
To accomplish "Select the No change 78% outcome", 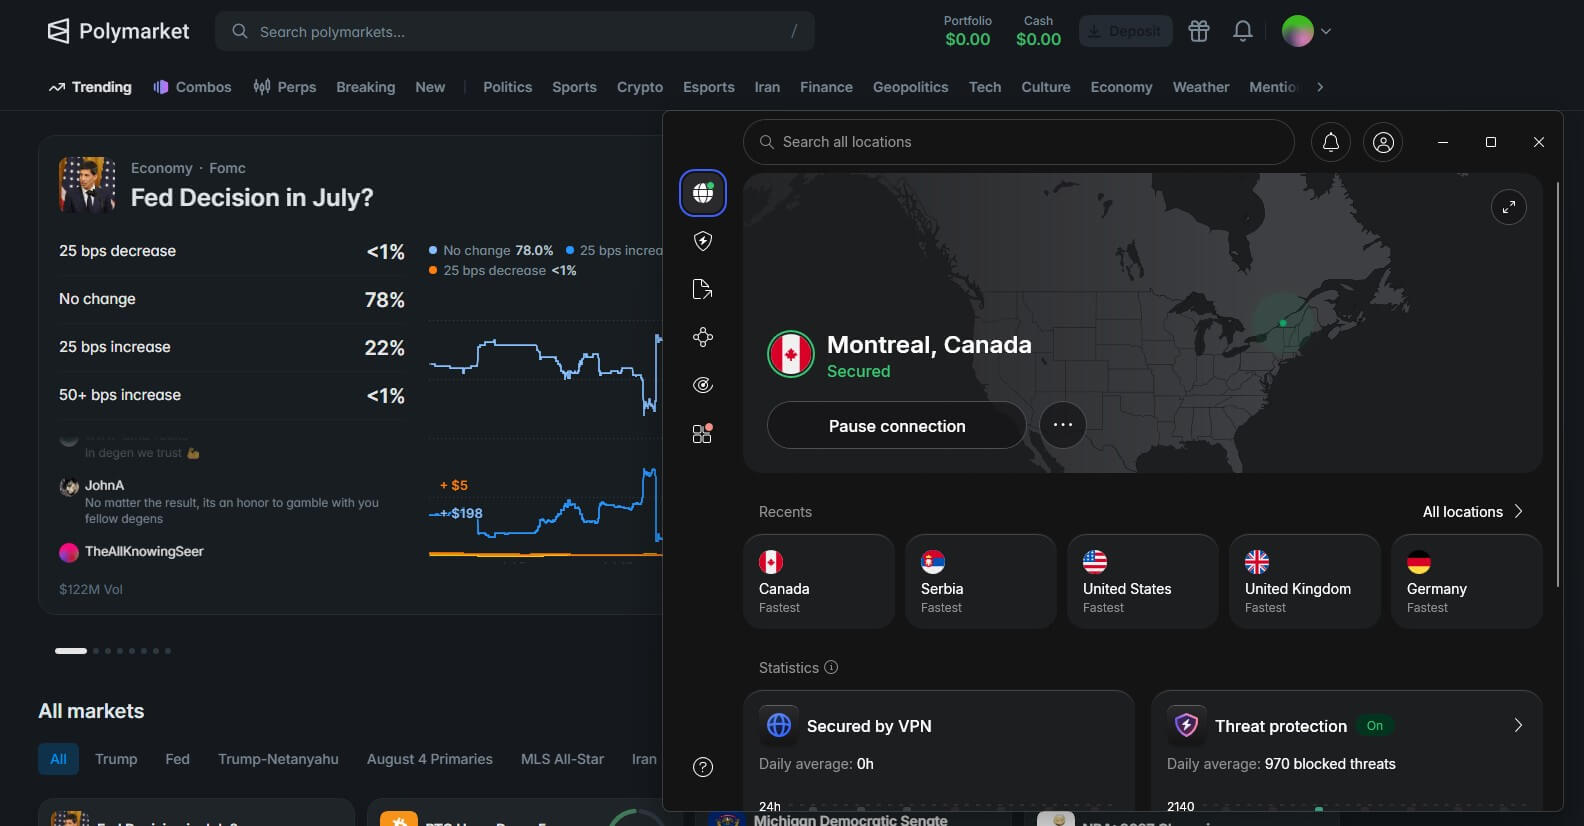I will (232, 299).
